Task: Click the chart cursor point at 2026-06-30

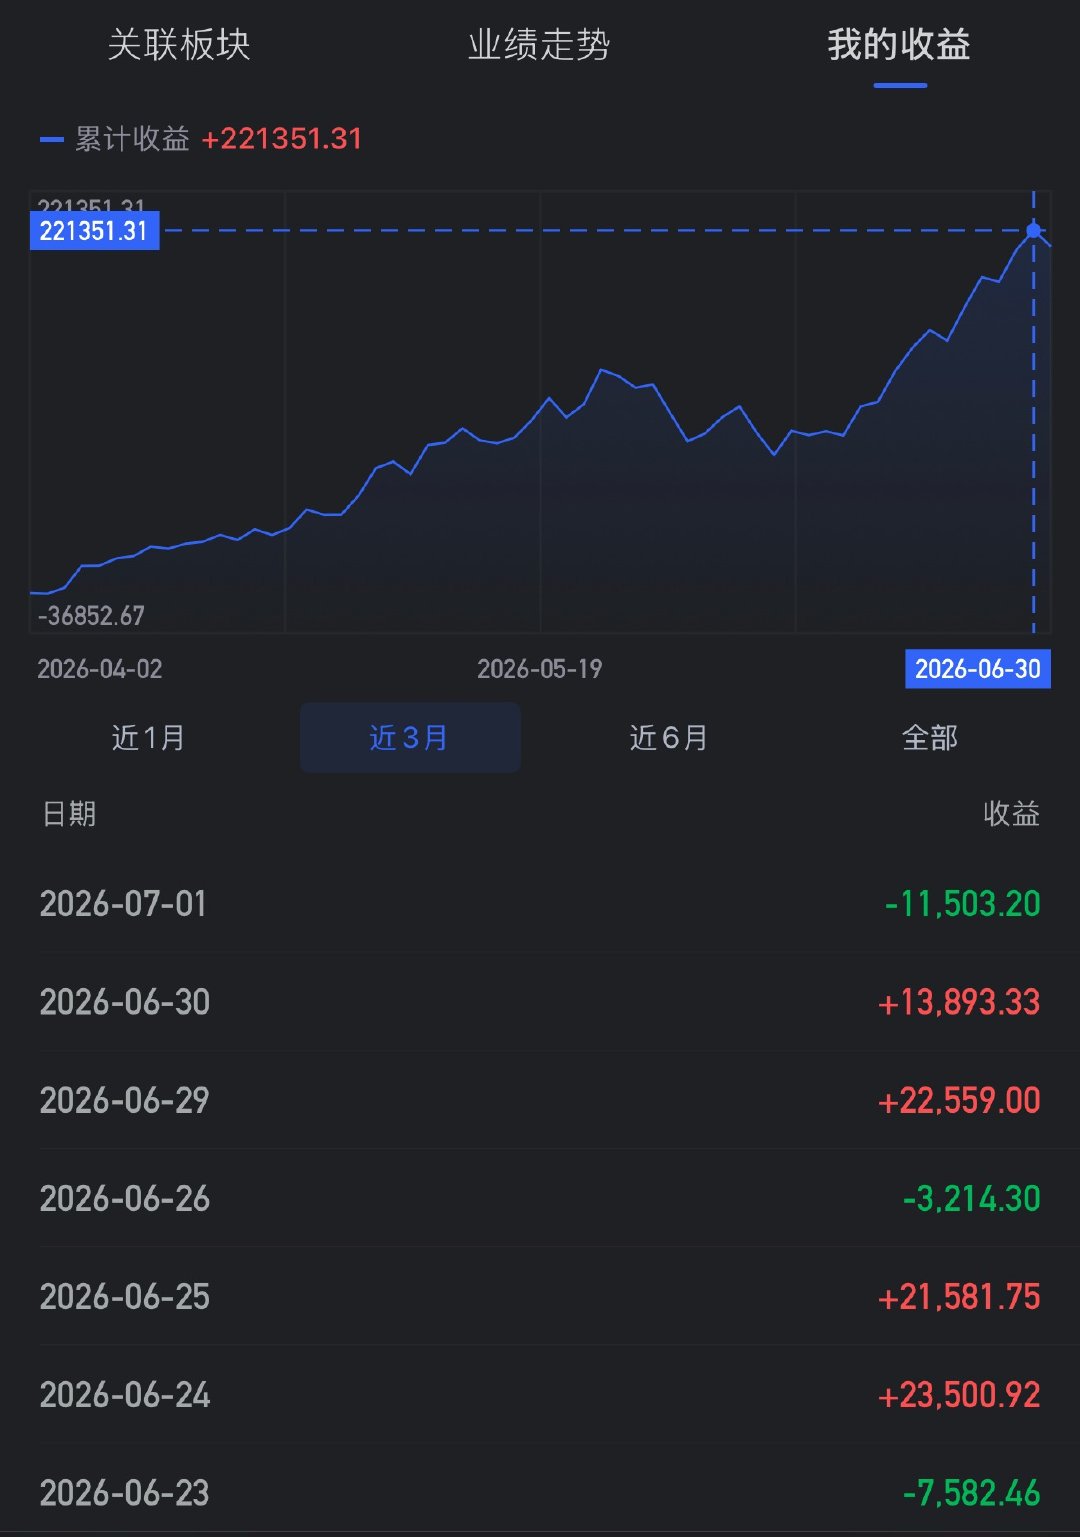Action: [x=1034, y=231]
